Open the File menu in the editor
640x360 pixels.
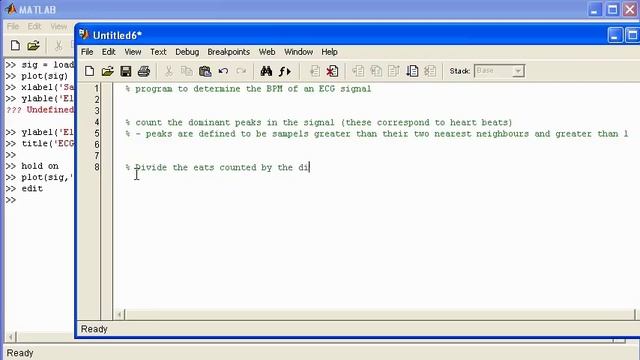(87, 52)
